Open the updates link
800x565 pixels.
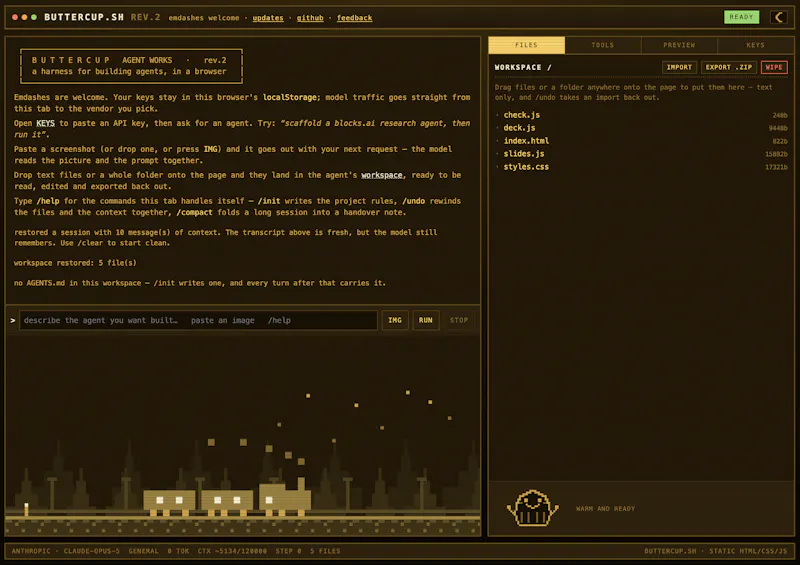point(268,18)
